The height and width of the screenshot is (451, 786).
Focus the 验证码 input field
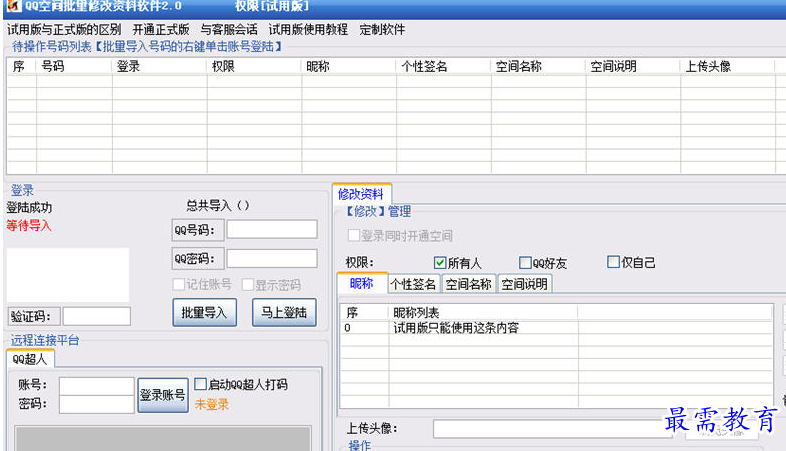(97, 316)
